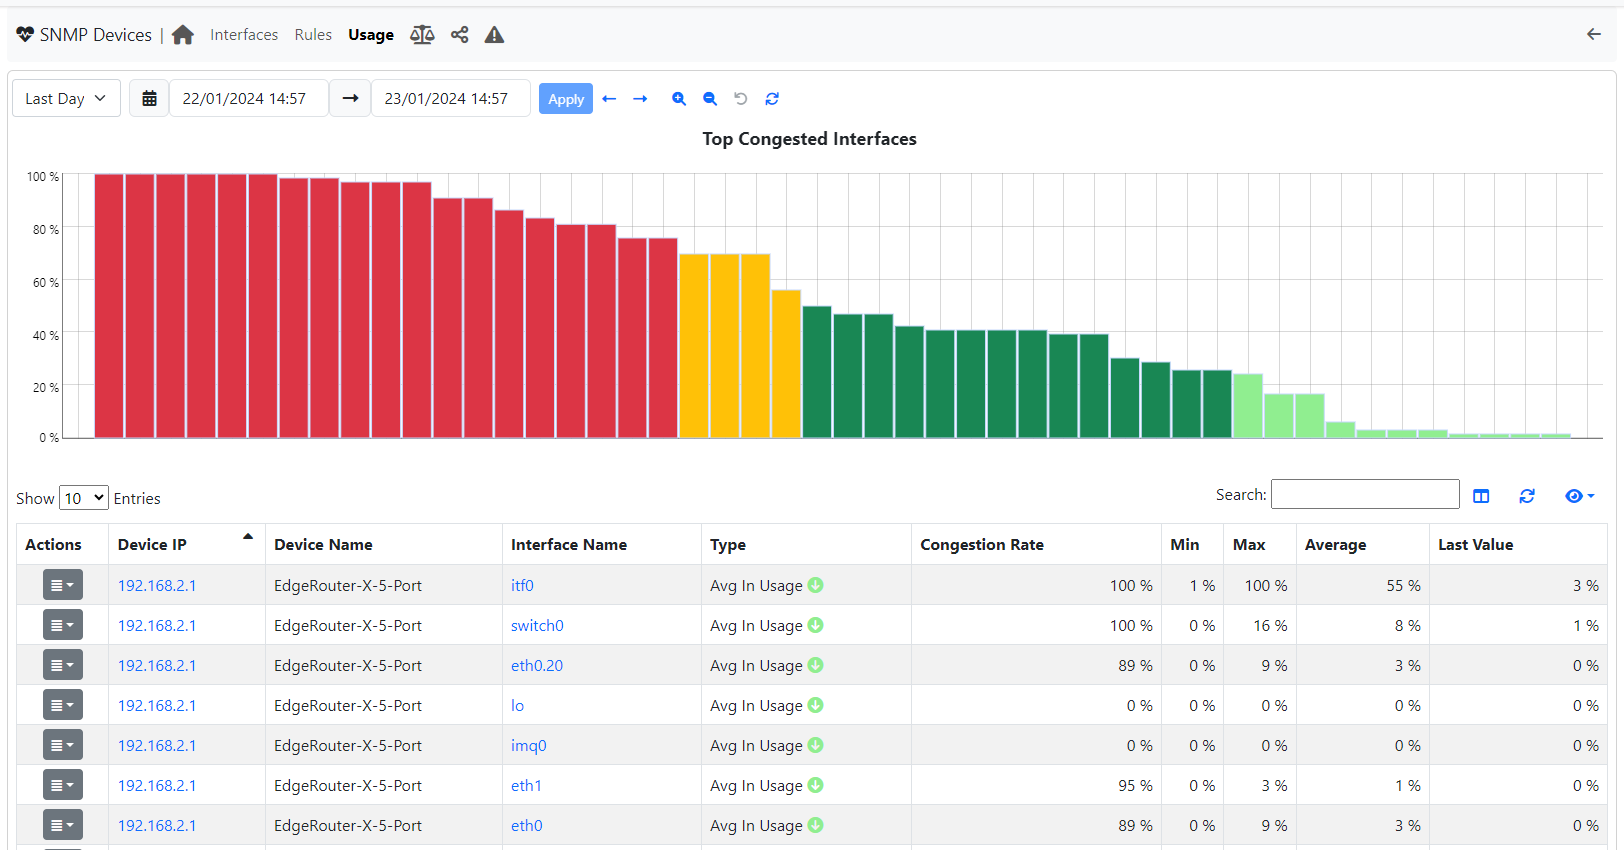The height and width of the screenshot is (850, 1624).
Task: Click the first dark green chart bar
Action: pyautogui.click(x=817, y=372)
